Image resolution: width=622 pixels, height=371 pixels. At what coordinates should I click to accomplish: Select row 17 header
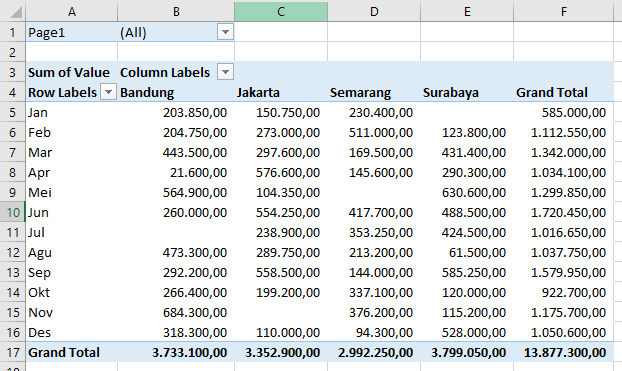(x=13, y=352)
